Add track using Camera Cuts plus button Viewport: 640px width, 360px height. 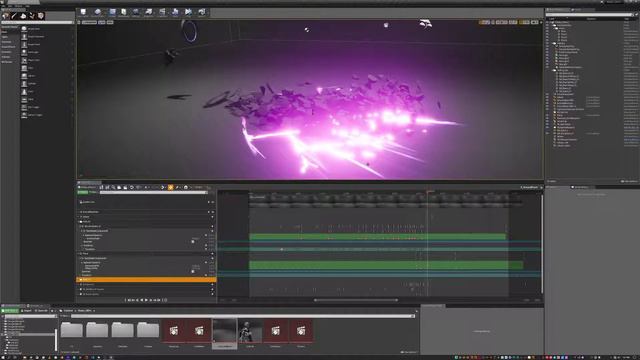209,202
